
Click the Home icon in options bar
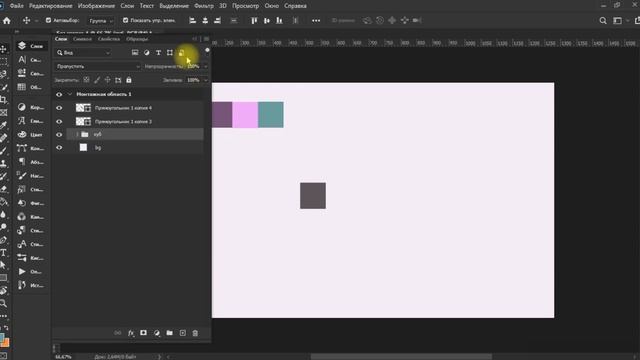7,20
